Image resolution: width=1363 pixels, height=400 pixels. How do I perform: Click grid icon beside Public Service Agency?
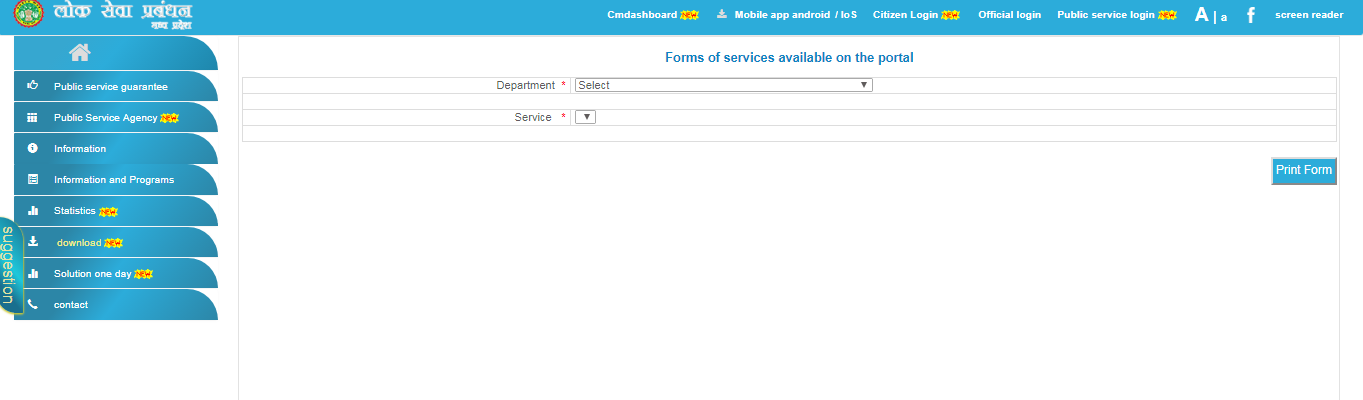[x=33, y=117]
